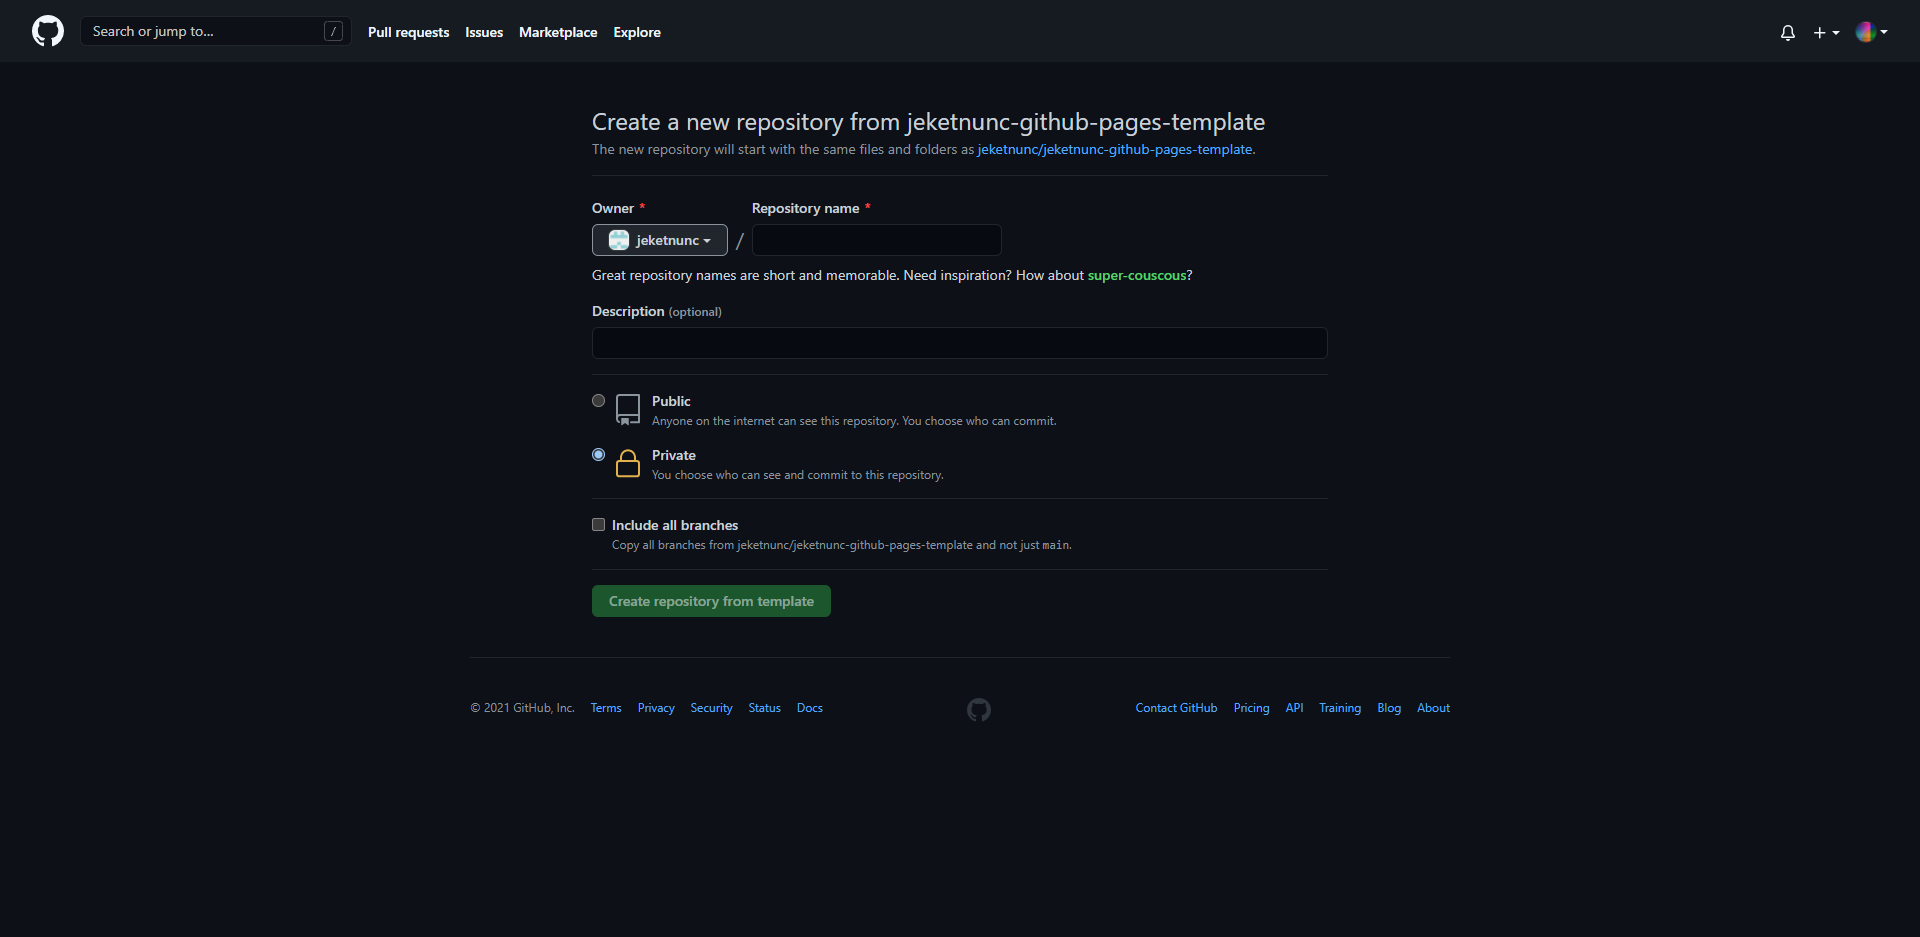The height and width of the screenshot is (937, 1920).
Task: Focus the Search or jump to field
Action: click(x=215, y=31)
